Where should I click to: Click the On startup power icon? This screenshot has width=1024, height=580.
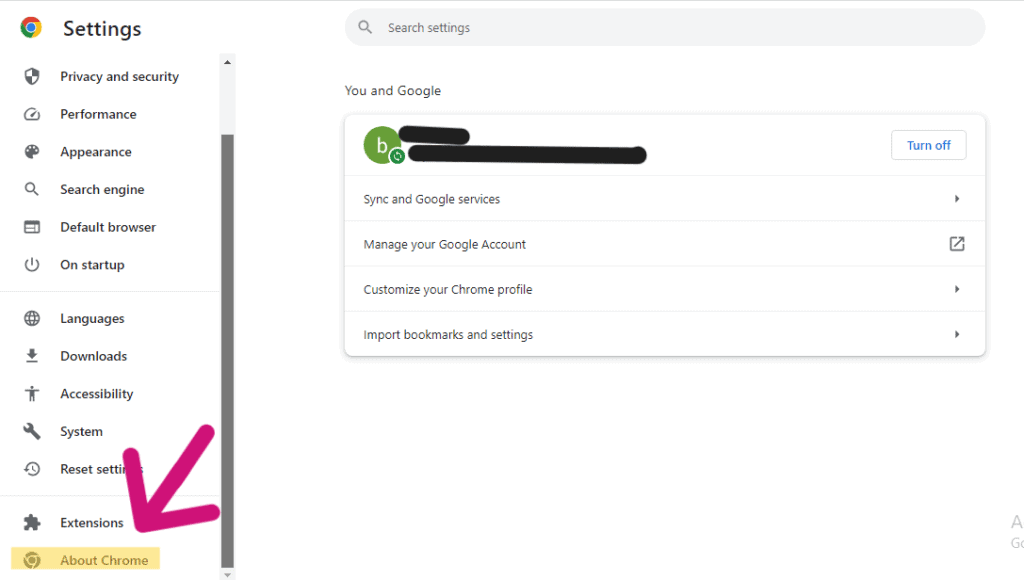31,265
